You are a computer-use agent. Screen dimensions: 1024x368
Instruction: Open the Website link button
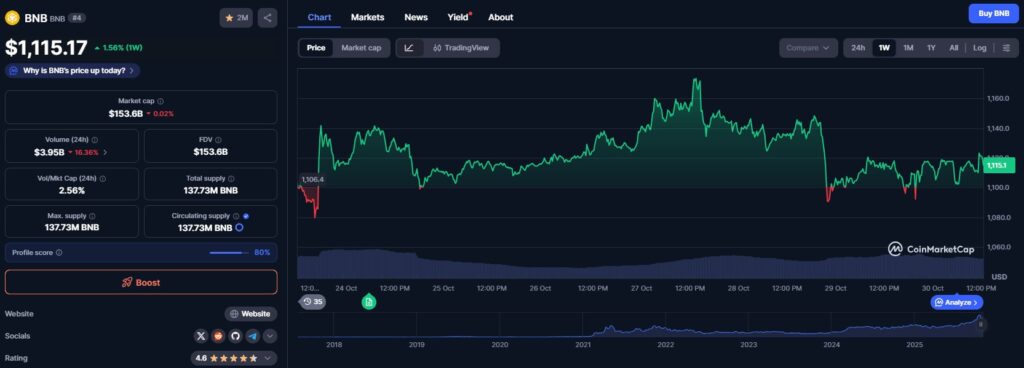point(251,314)
